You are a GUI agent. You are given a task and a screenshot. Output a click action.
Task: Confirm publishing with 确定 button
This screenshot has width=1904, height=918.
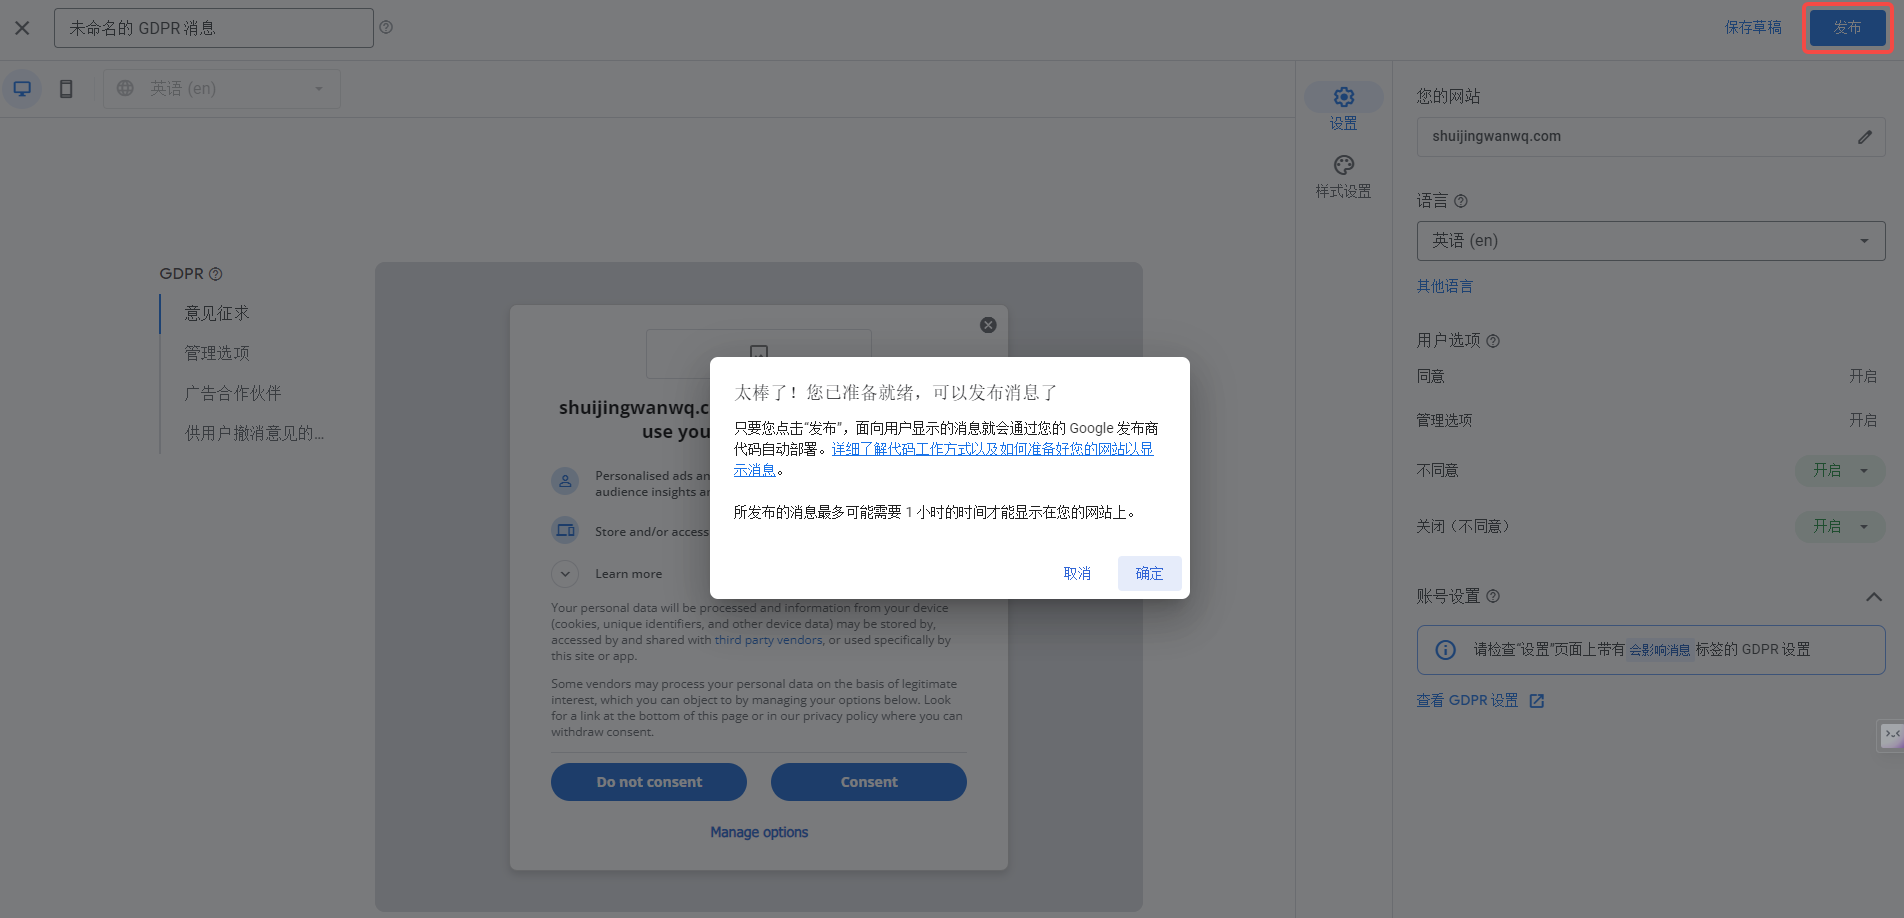click(x=1149, y=574)
